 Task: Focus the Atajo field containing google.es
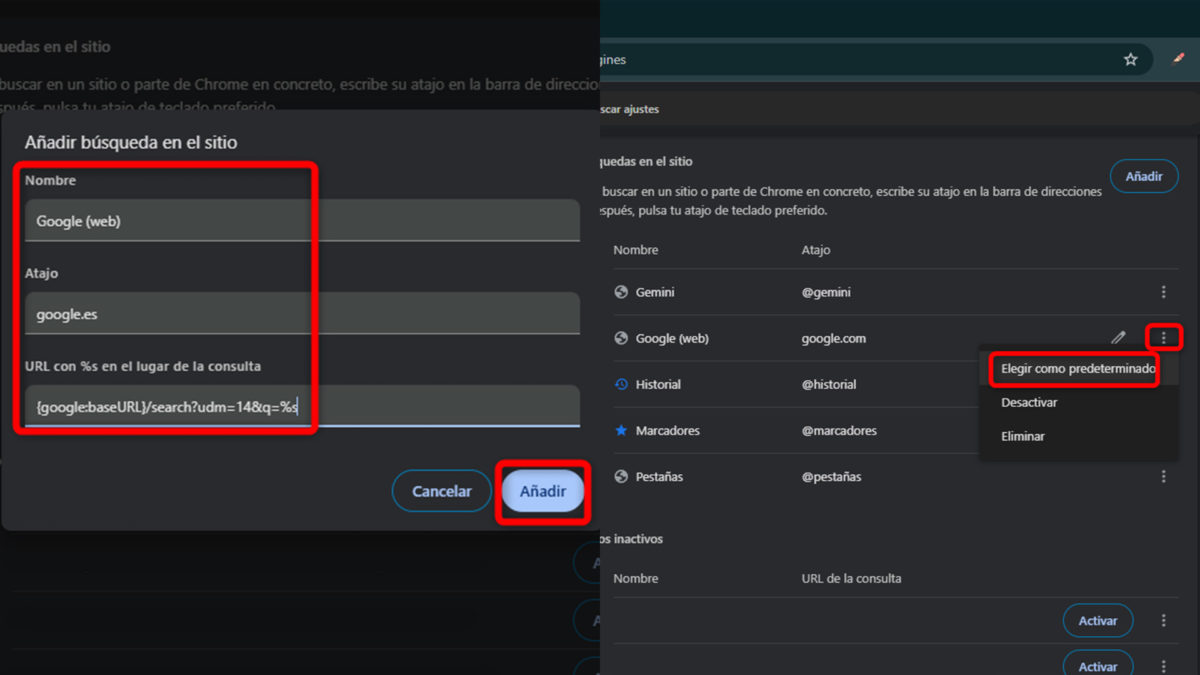point(302,313)
